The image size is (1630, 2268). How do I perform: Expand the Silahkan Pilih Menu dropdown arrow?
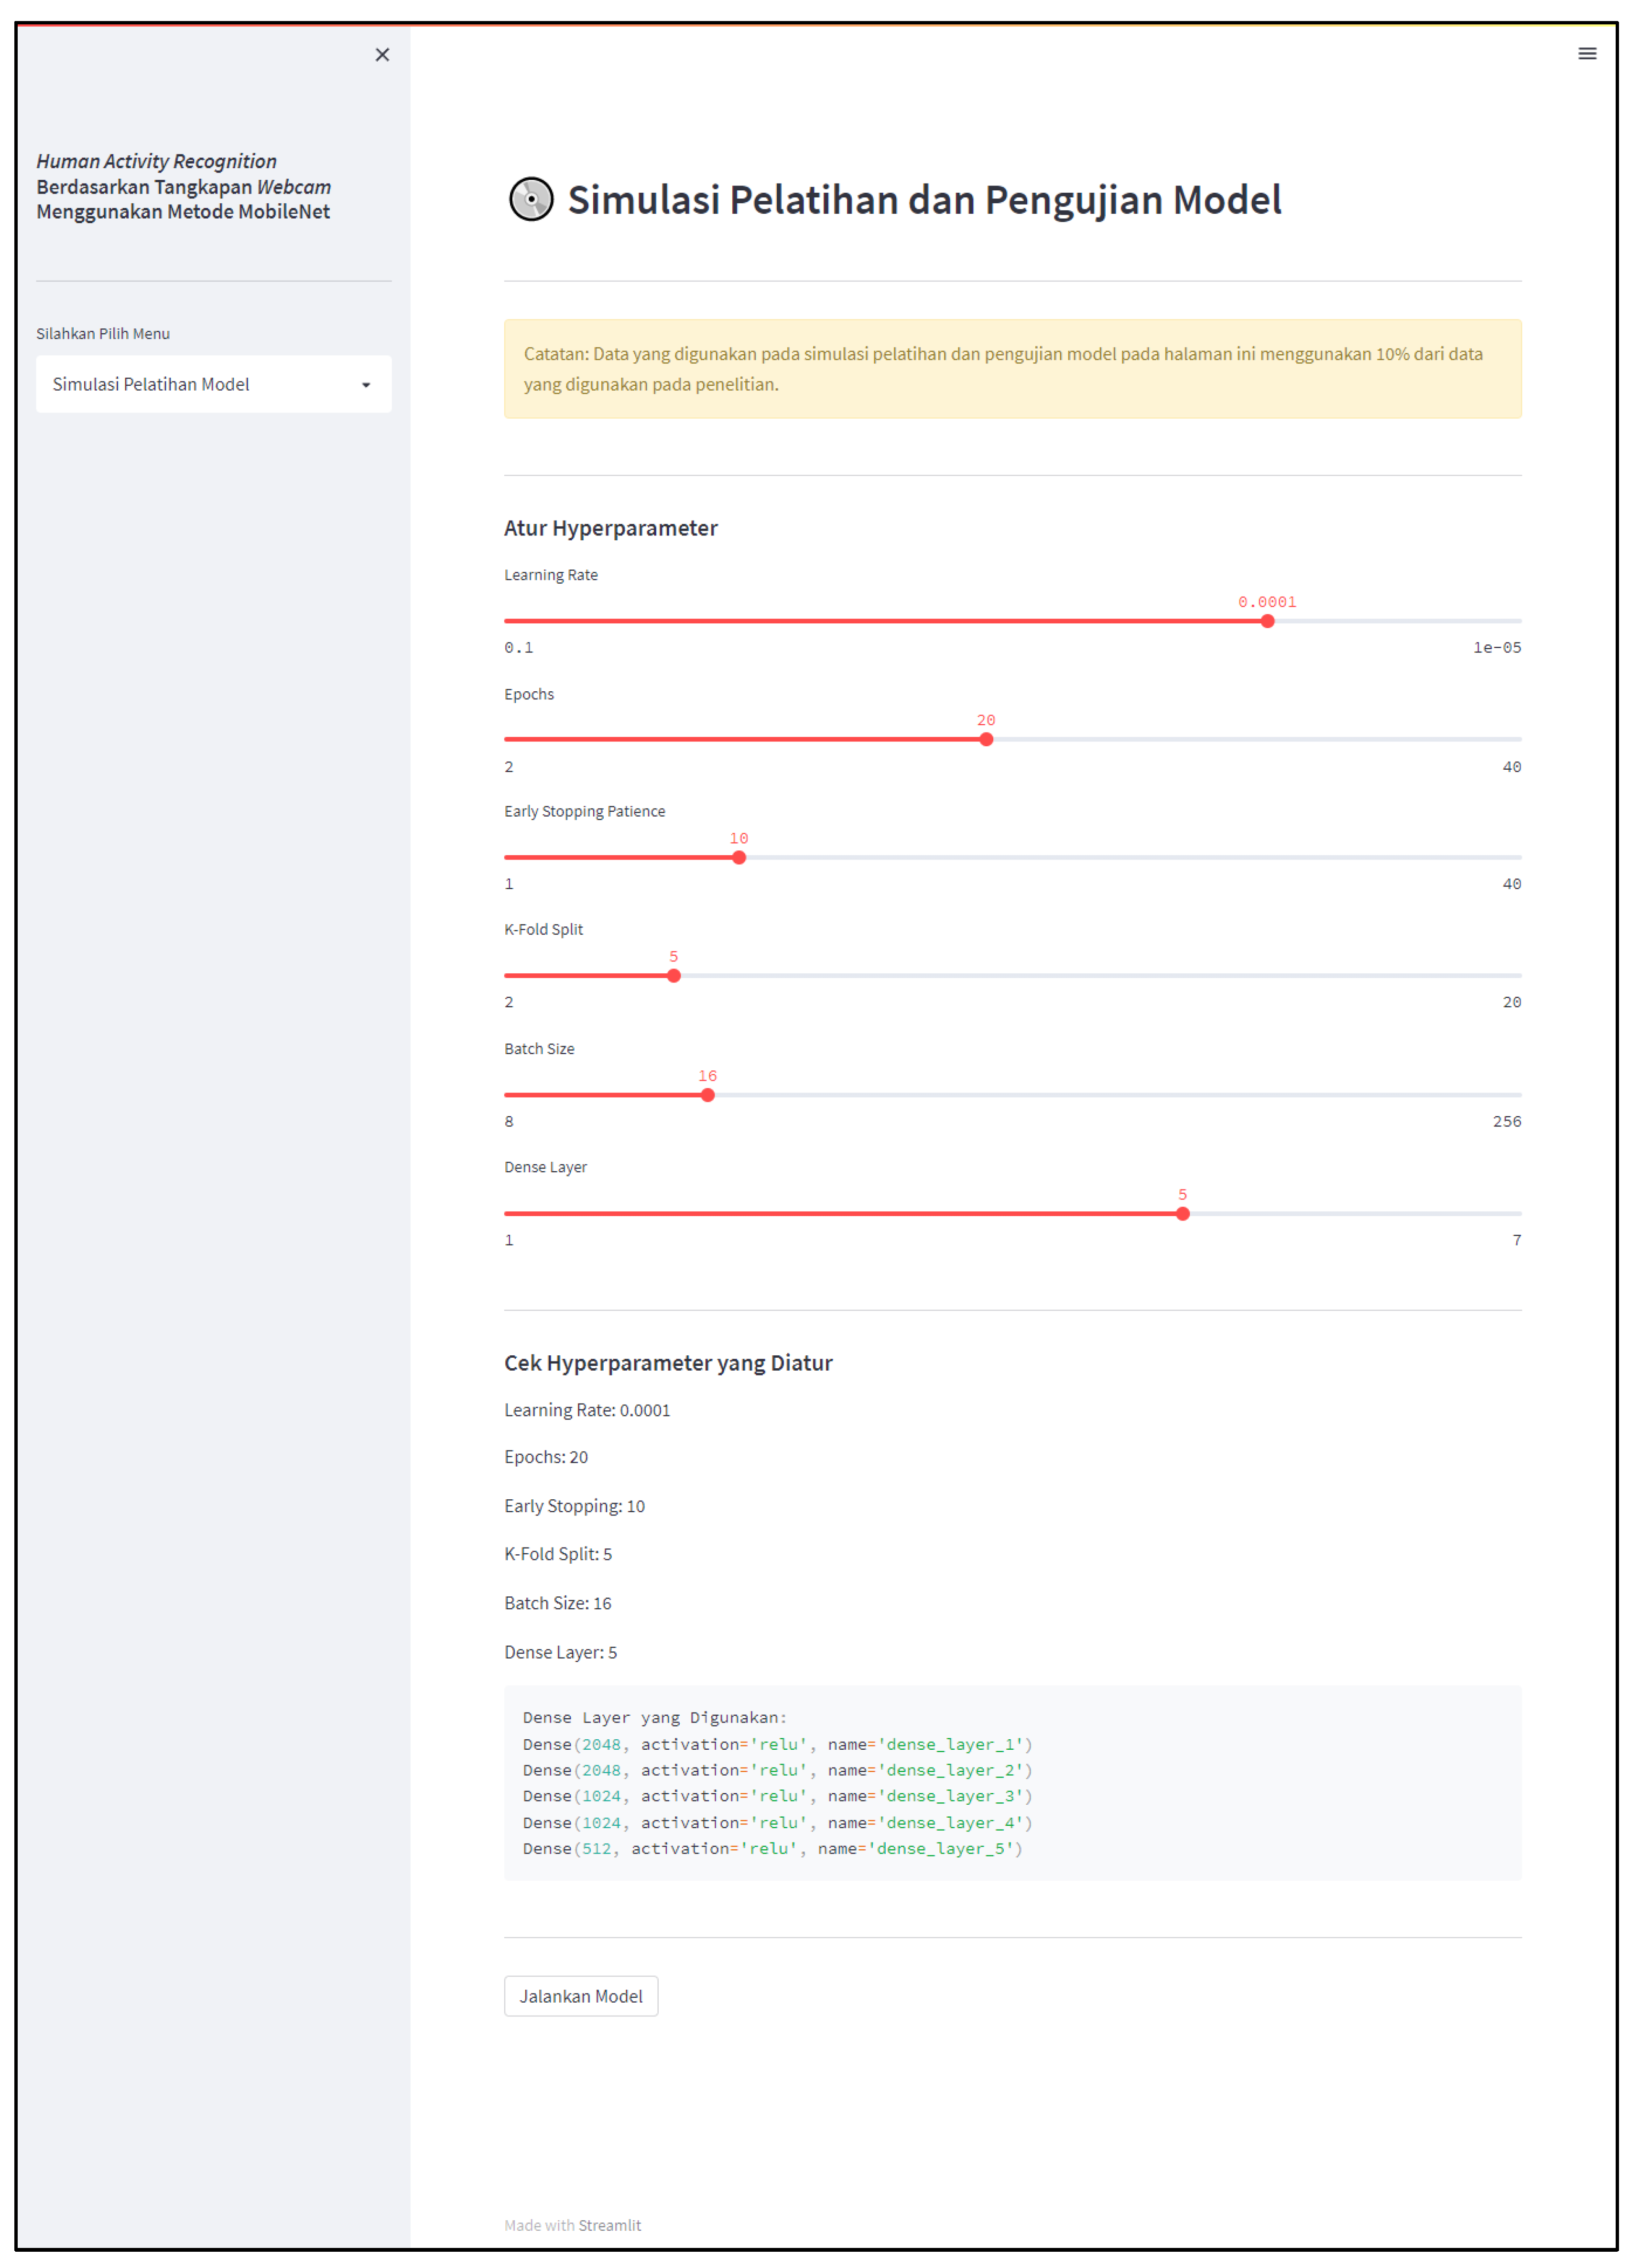366,385
